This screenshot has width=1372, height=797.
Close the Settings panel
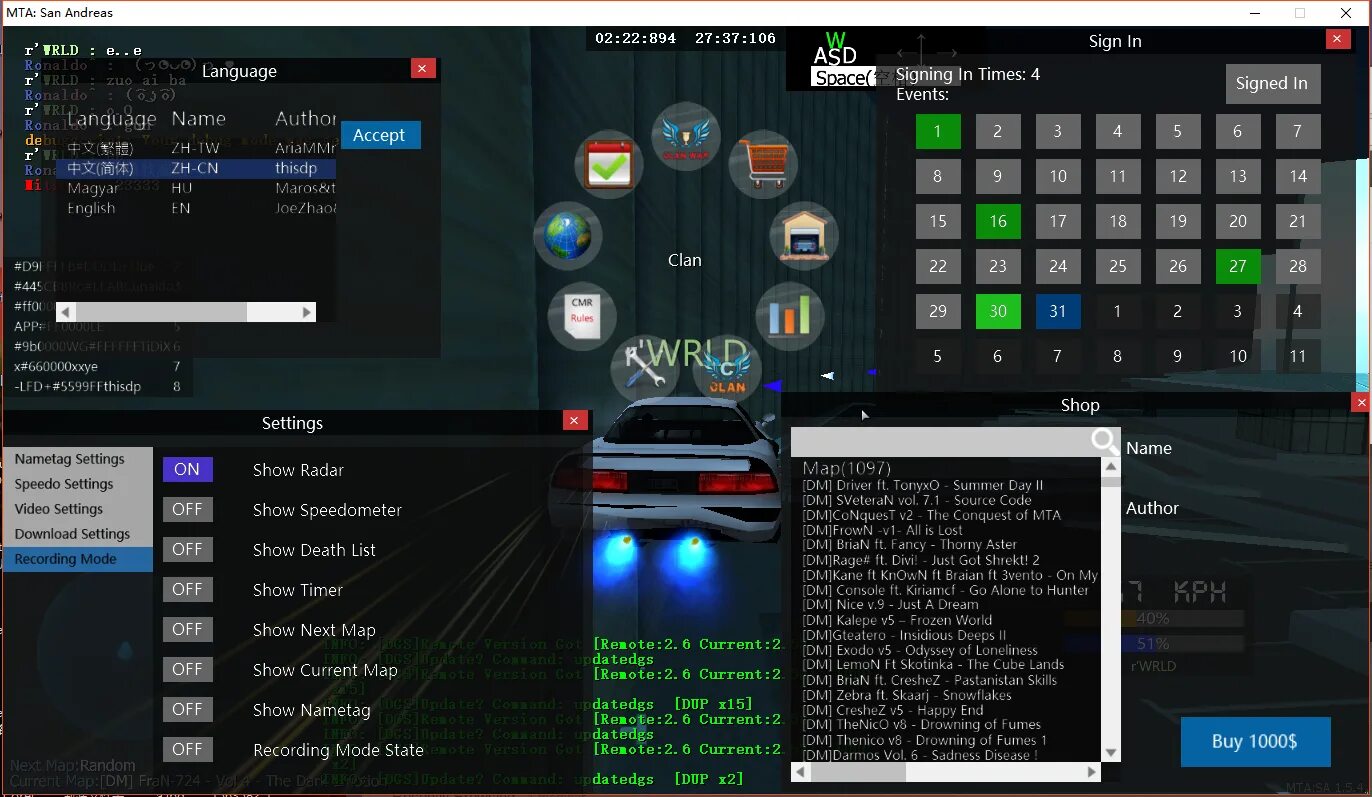(x=574, y=421)
